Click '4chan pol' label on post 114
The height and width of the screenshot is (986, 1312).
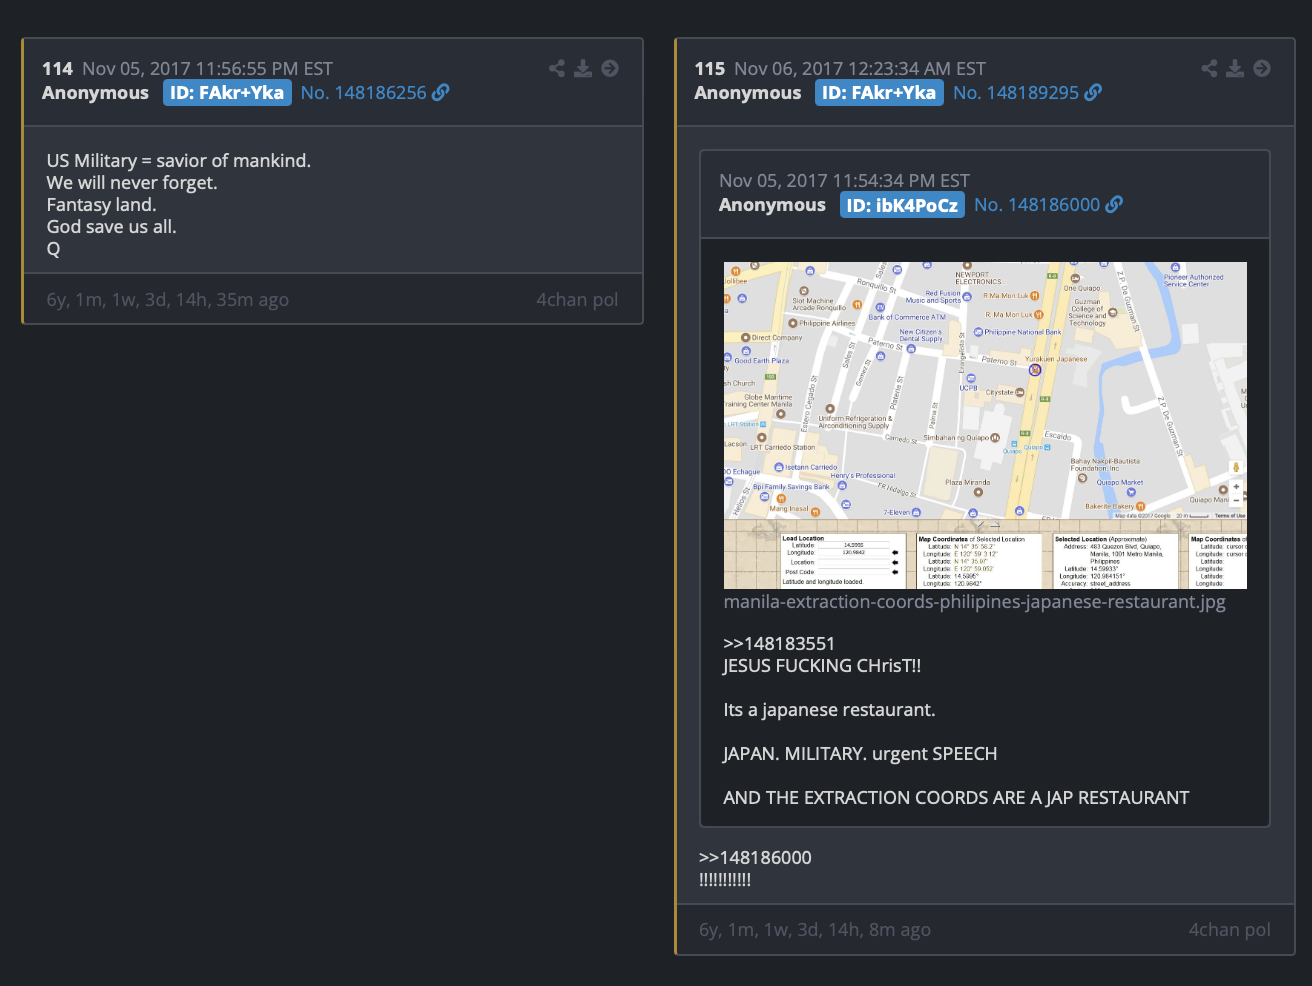point(577,300)
